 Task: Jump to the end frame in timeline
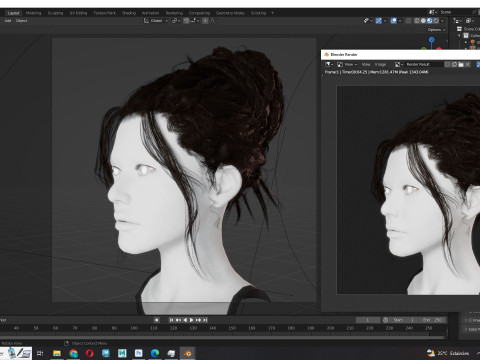(205, 320)
